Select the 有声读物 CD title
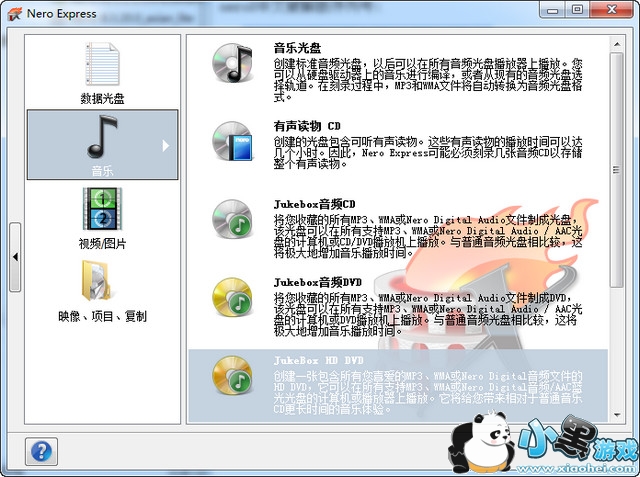The width and height of the screenshot is (640, 477). pyautogui.click(x=307, y=126)
